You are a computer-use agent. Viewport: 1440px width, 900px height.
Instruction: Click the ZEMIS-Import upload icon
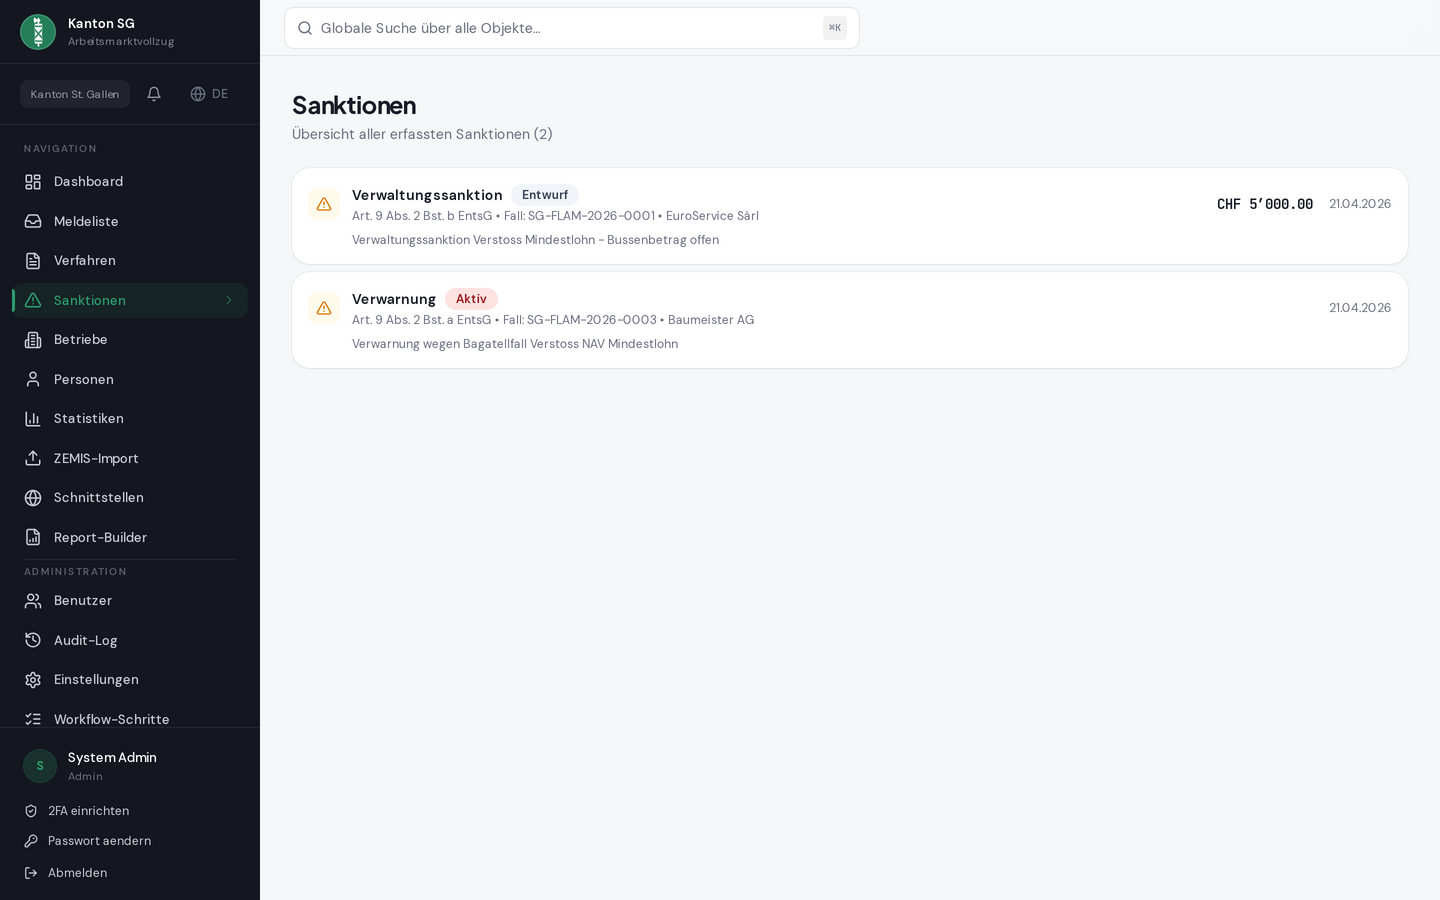(x=33, y=458)
